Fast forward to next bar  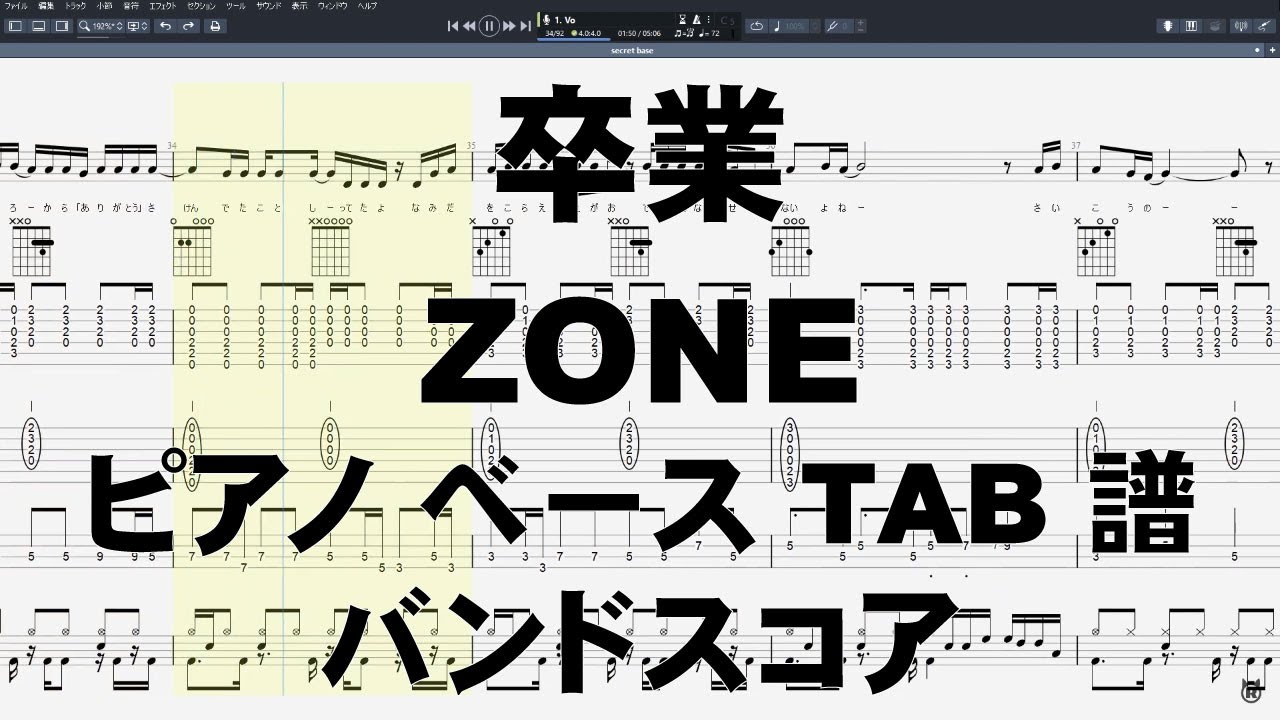point(509,26)
